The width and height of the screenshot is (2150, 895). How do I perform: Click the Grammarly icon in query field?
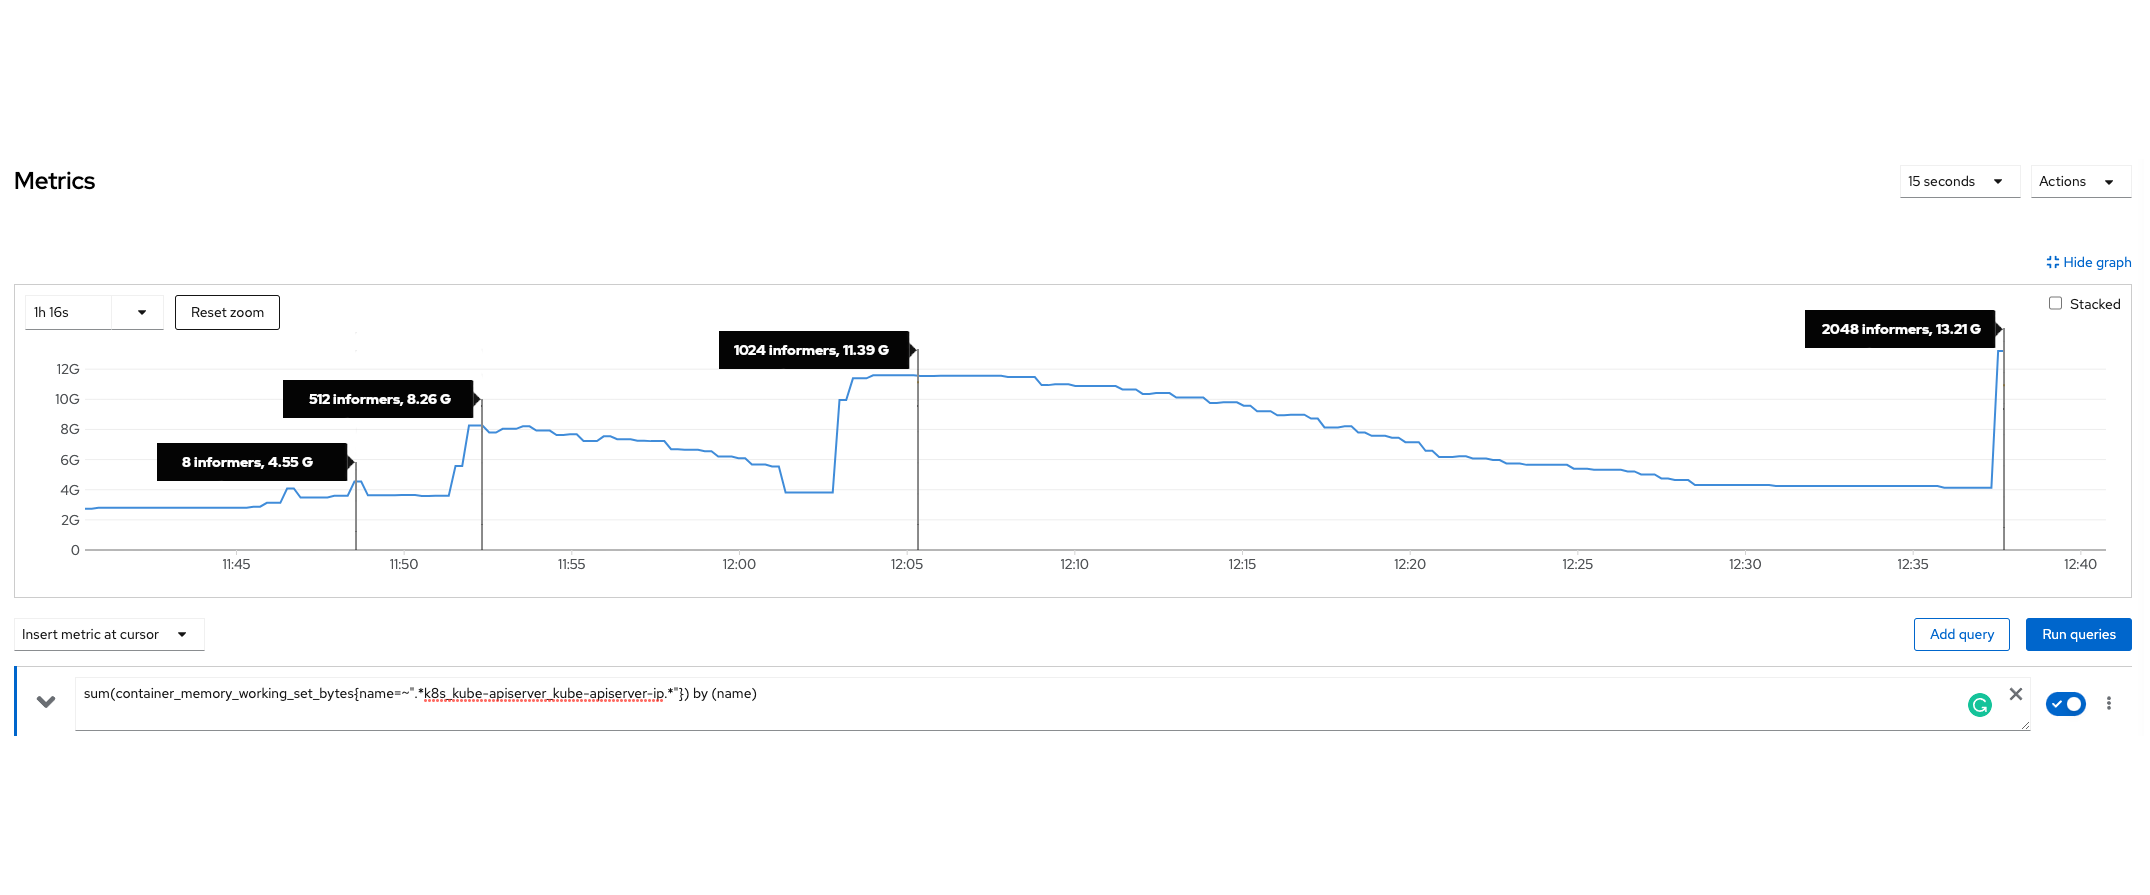coord(1979,705)
